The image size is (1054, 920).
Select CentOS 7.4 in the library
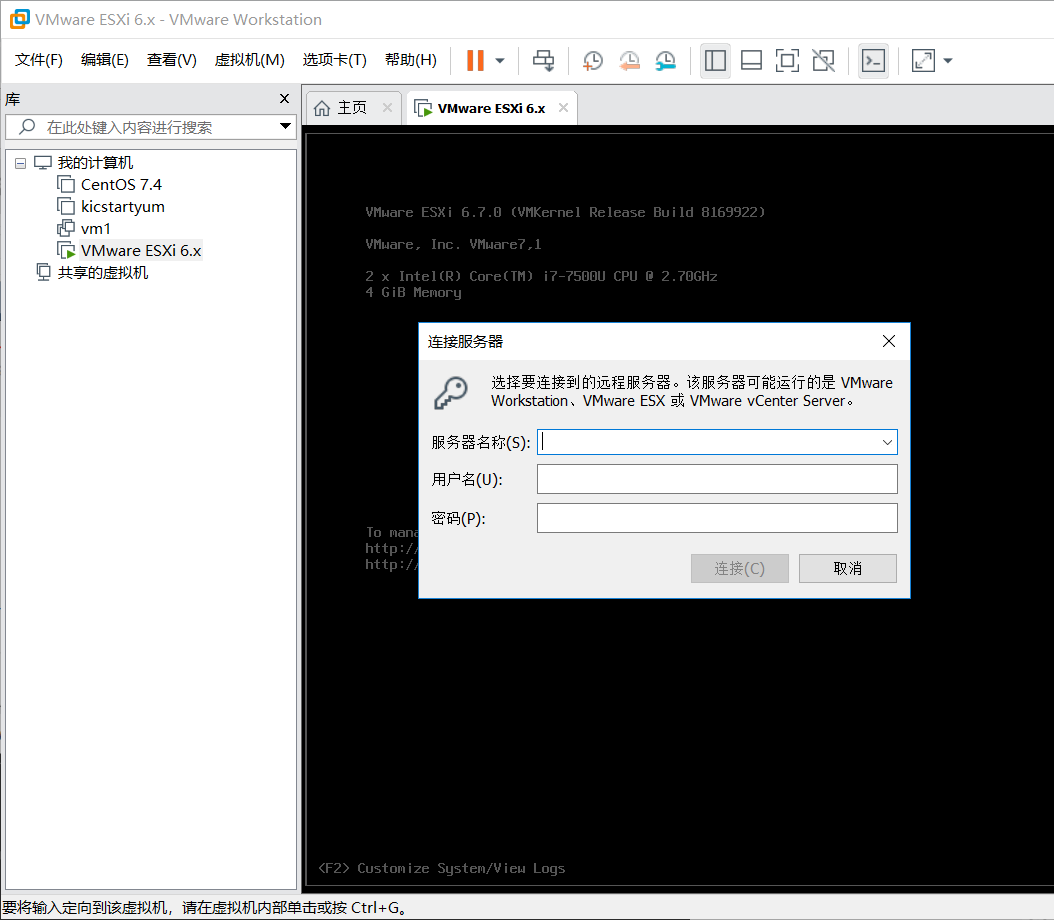pos(121,185)
